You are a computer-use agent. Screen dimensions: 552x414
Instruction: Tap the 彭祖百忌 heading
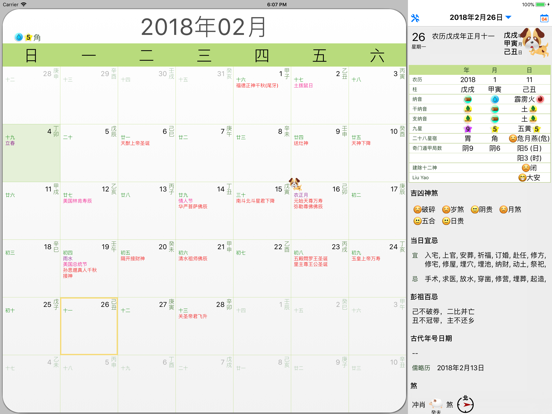coord(424,297)
